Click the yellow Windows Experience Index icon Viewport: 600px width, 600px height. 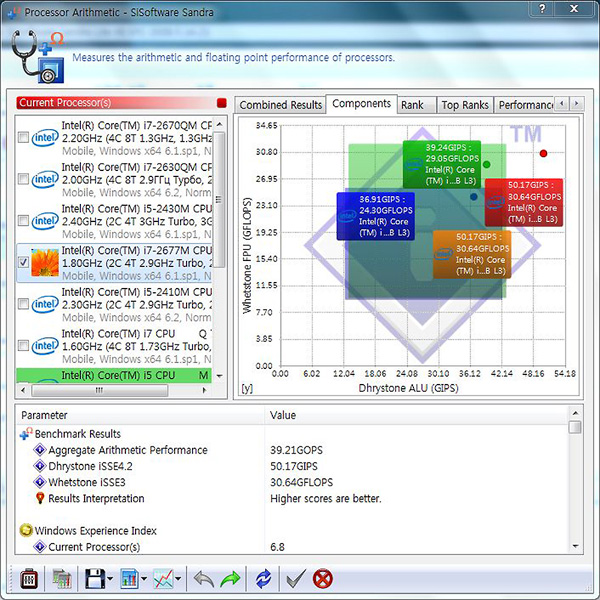[26, 530]
